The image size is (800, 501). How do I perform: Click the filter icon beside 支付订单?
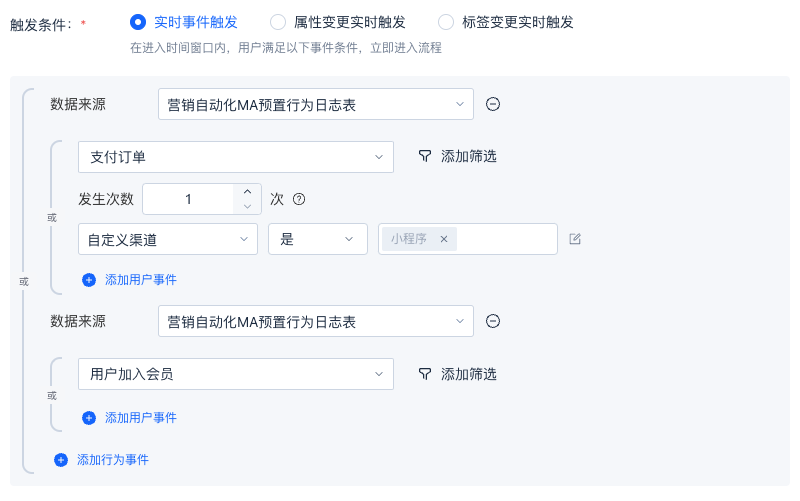coord(424,156)
